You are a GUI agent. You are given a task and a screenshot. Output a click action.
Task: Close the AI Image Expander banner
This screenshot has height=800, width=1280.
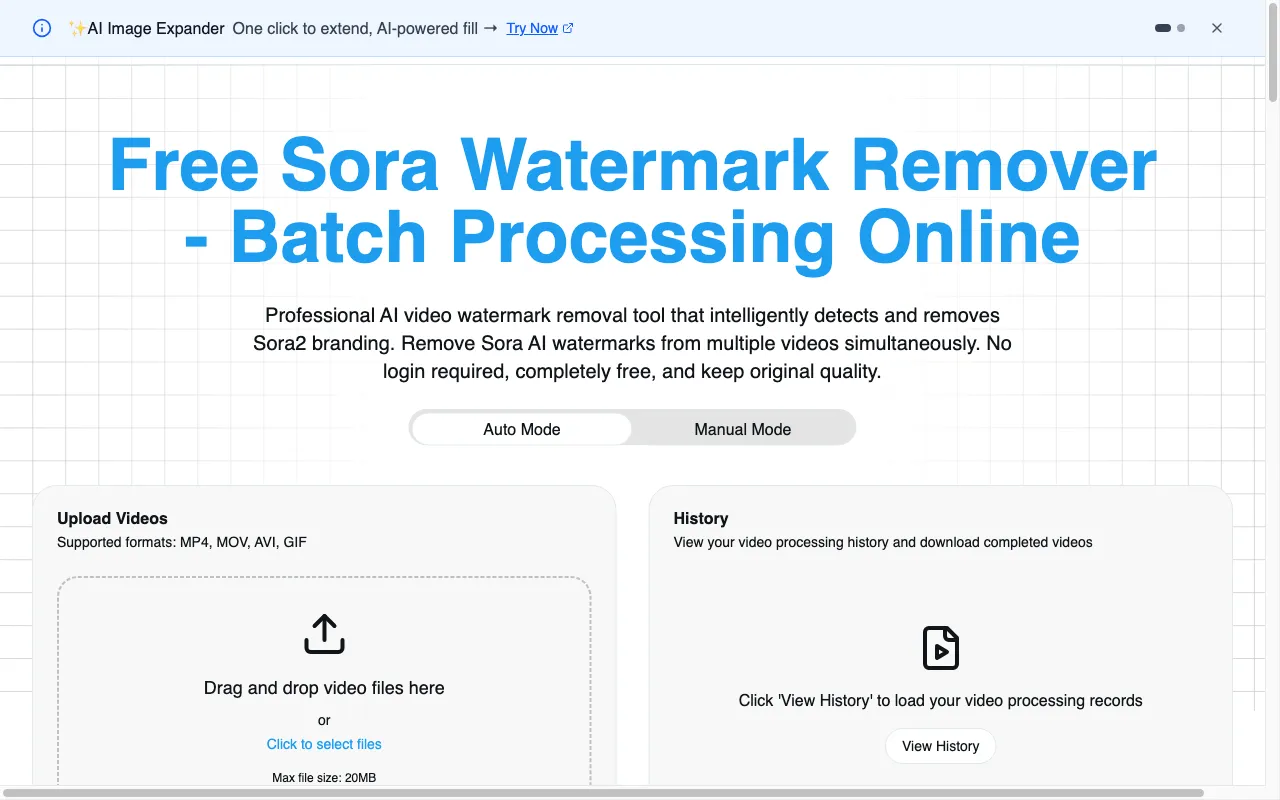pyautogui.click(x=1217, y=28)
